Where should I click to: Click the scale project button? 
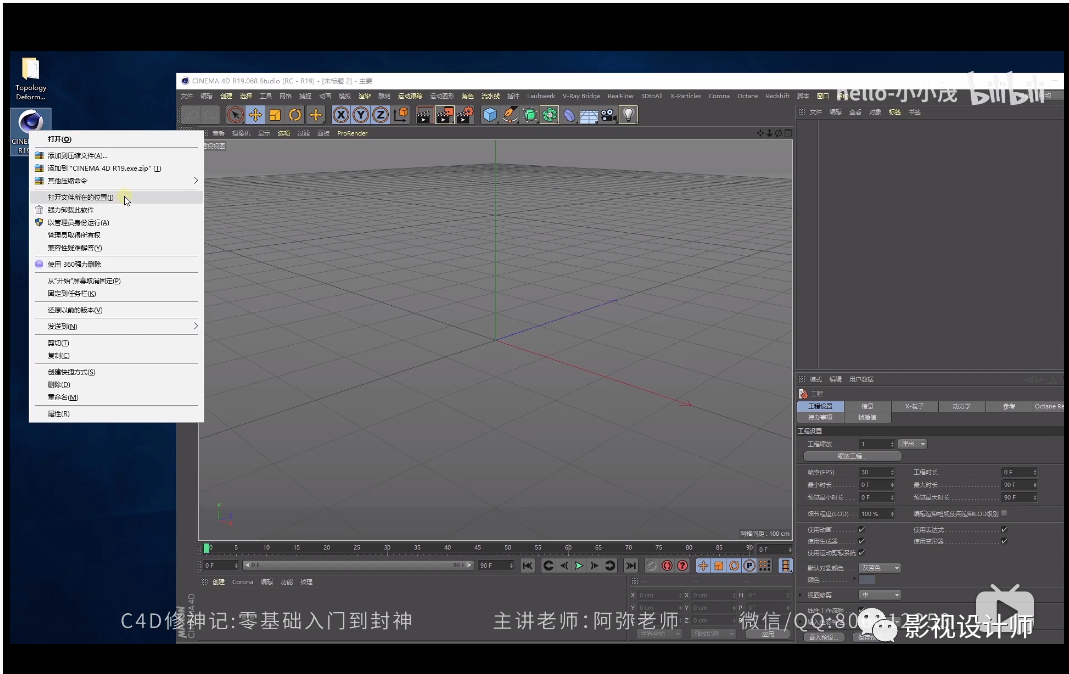click(x=852, y=456)
